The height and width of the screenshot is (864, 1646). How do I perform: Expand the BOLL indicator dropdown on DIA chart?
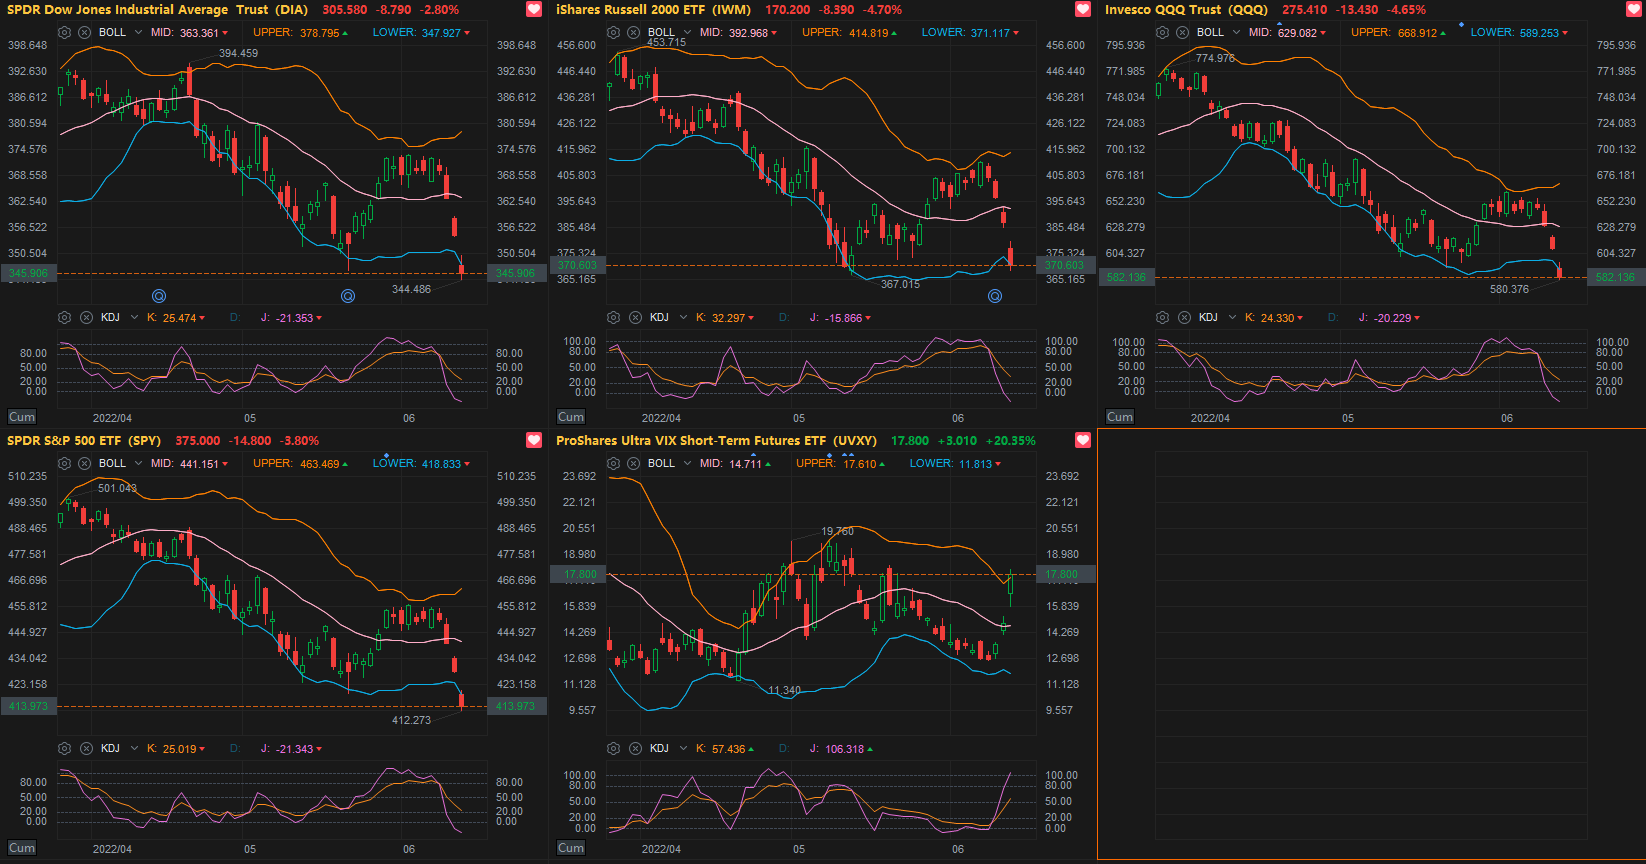pyautogui.click(x=138, y=32)
